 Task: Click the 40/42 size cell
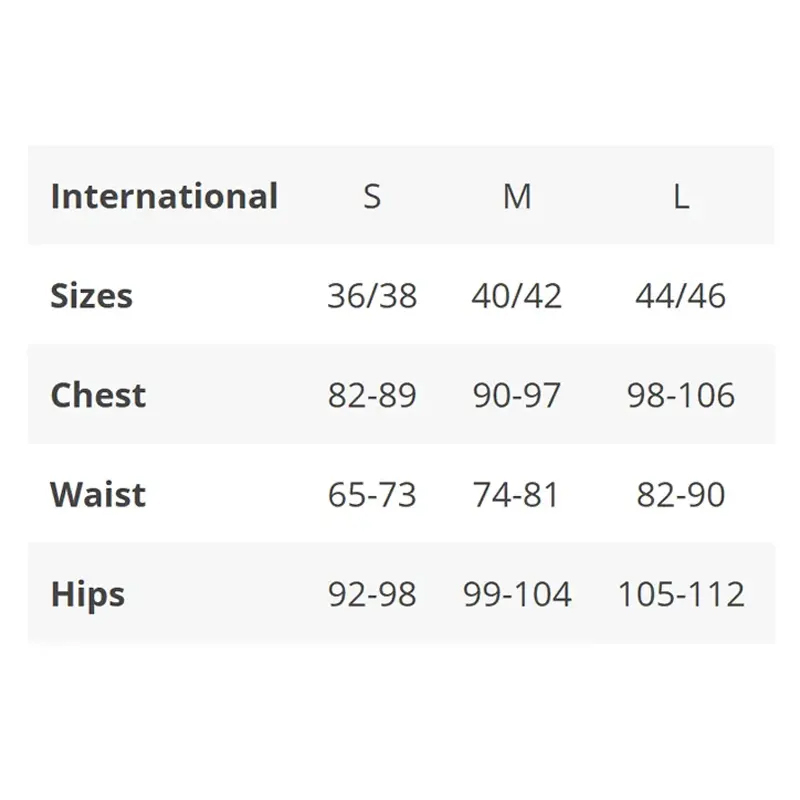pyautogui.click(x=516, y=296)
